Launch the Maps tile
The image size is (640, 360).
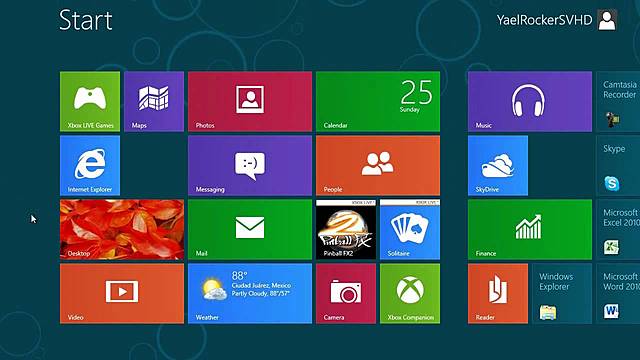(x=154, y=102)
